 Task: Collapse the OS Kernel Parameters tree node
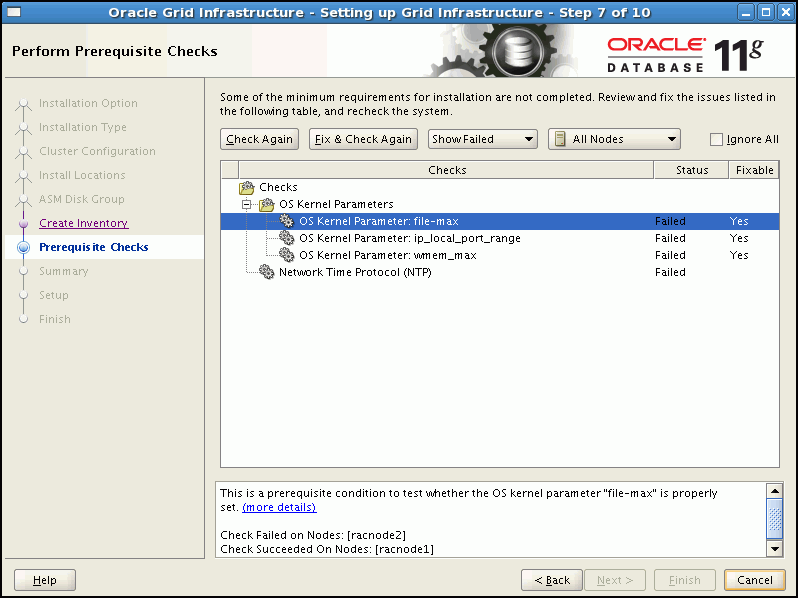(x=247, y=204)
